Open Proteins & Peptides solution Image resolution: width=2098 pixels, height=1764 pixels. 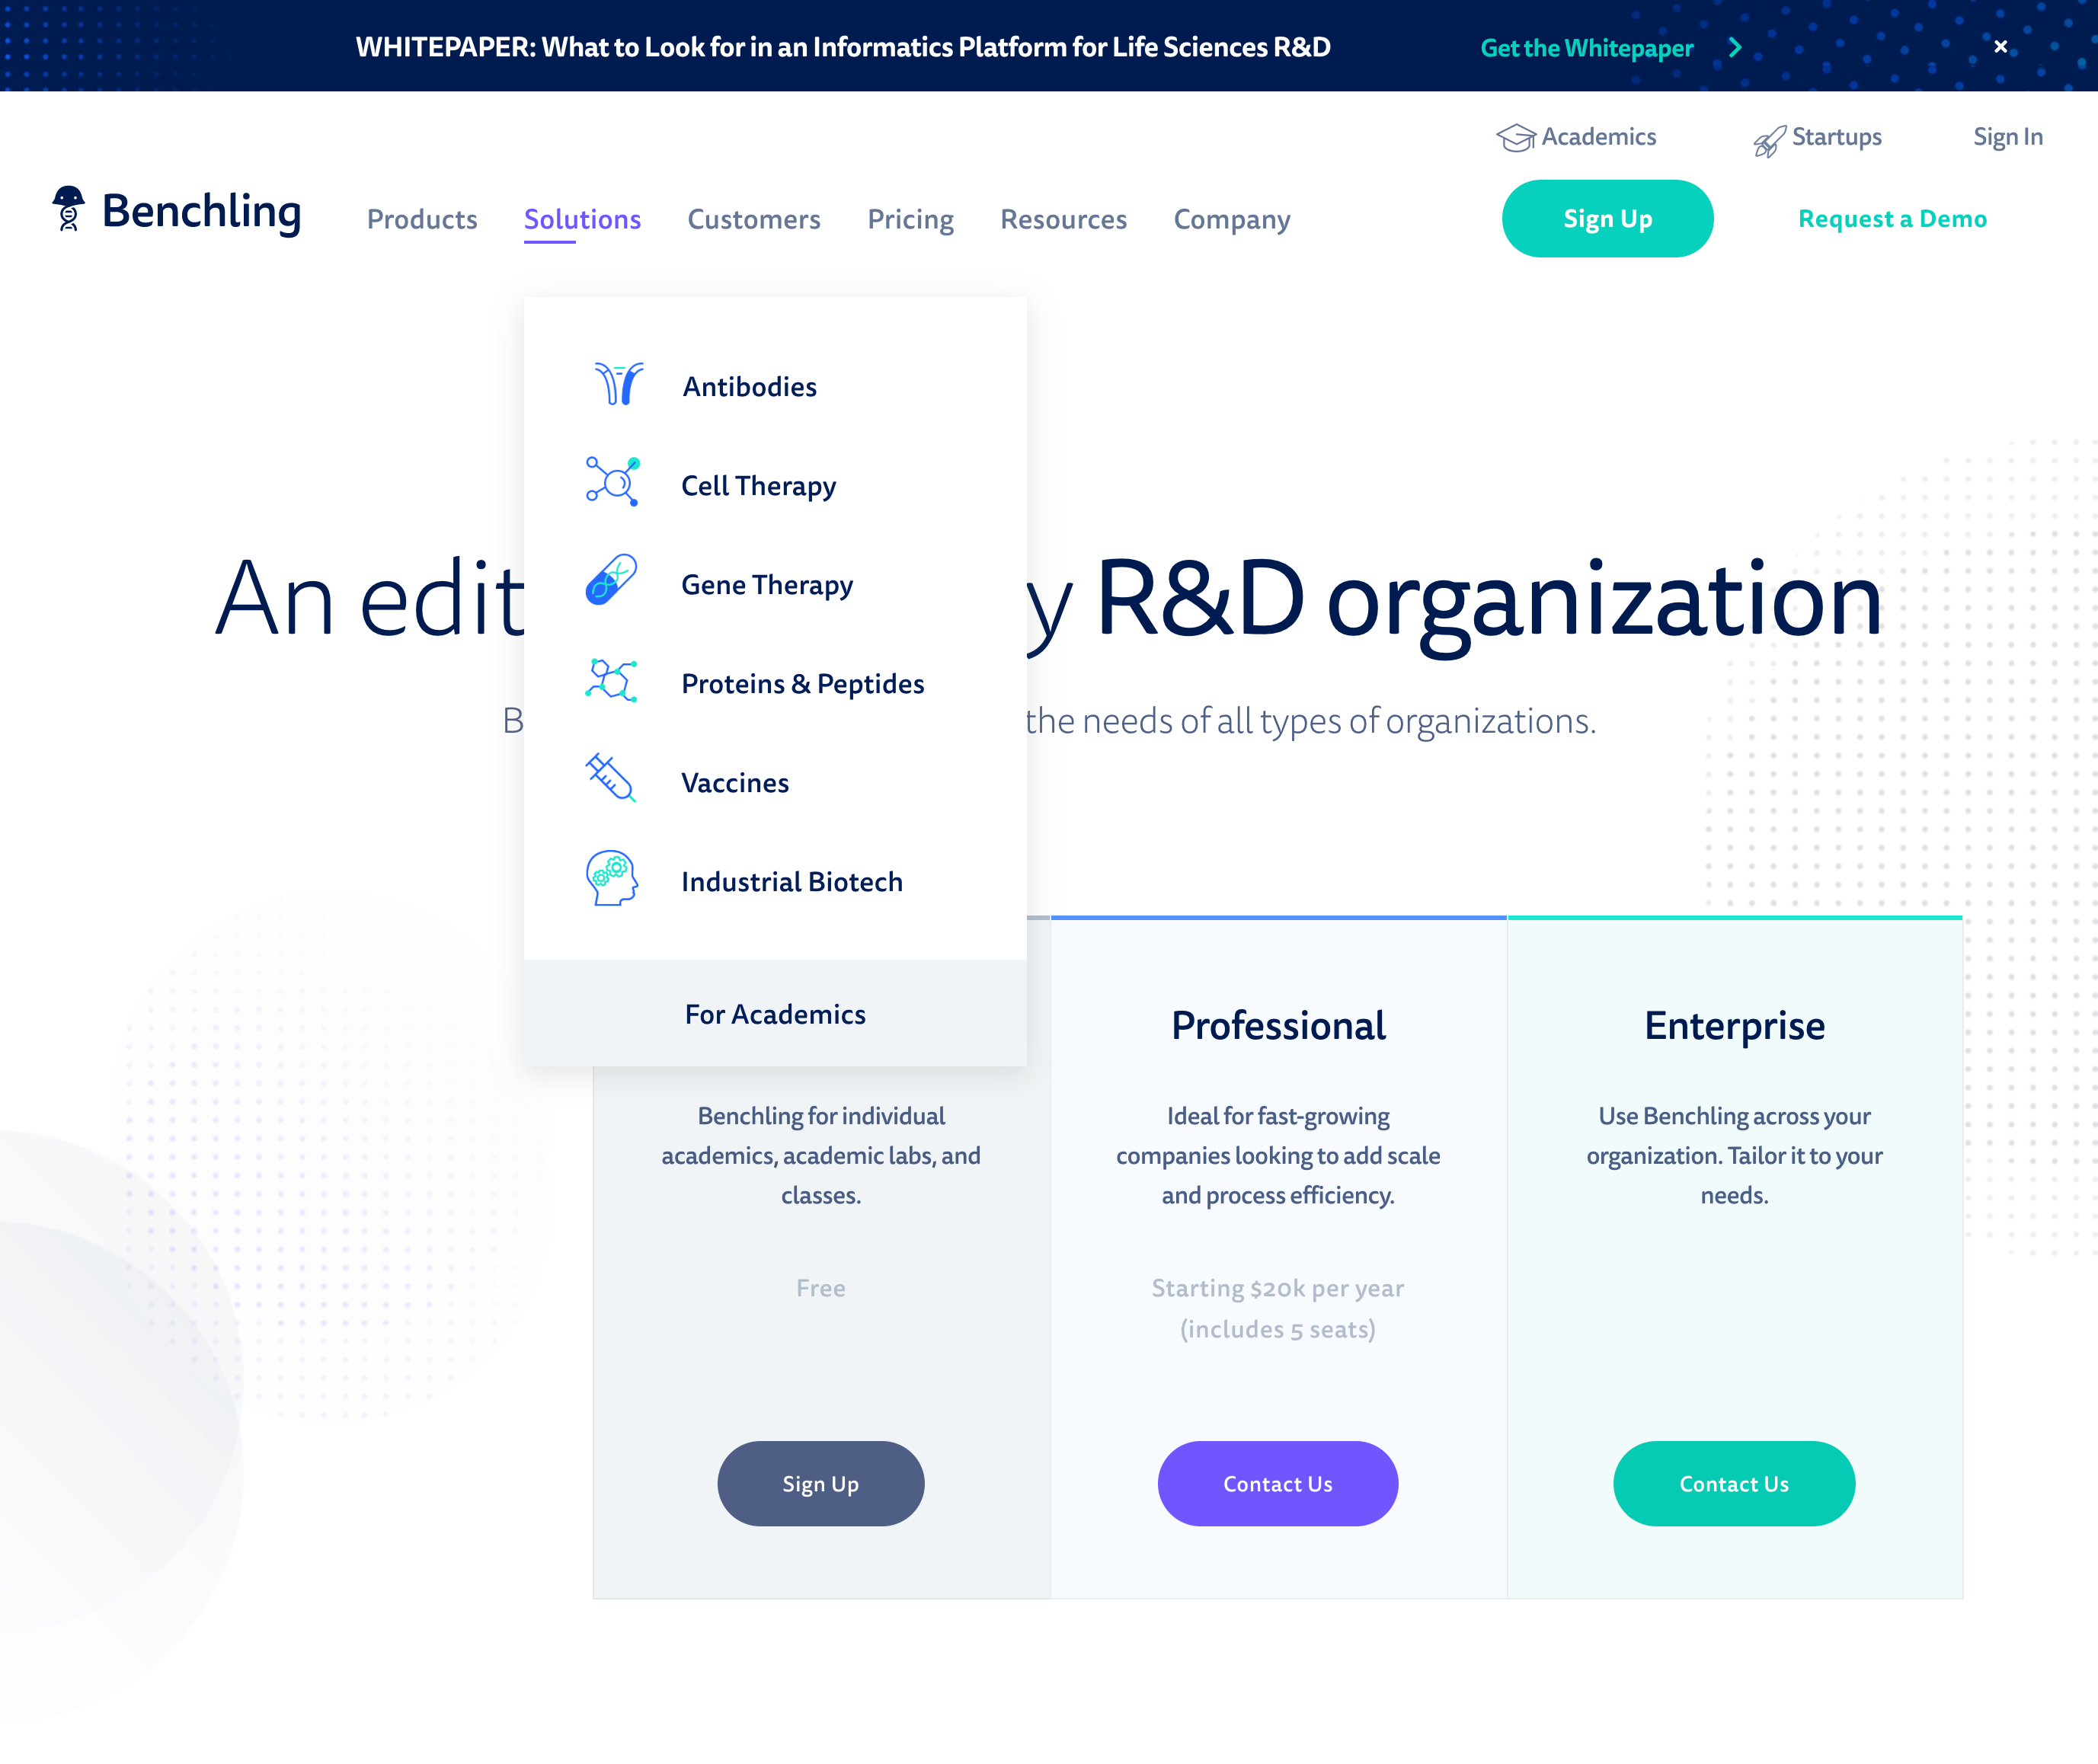point(802,683)
